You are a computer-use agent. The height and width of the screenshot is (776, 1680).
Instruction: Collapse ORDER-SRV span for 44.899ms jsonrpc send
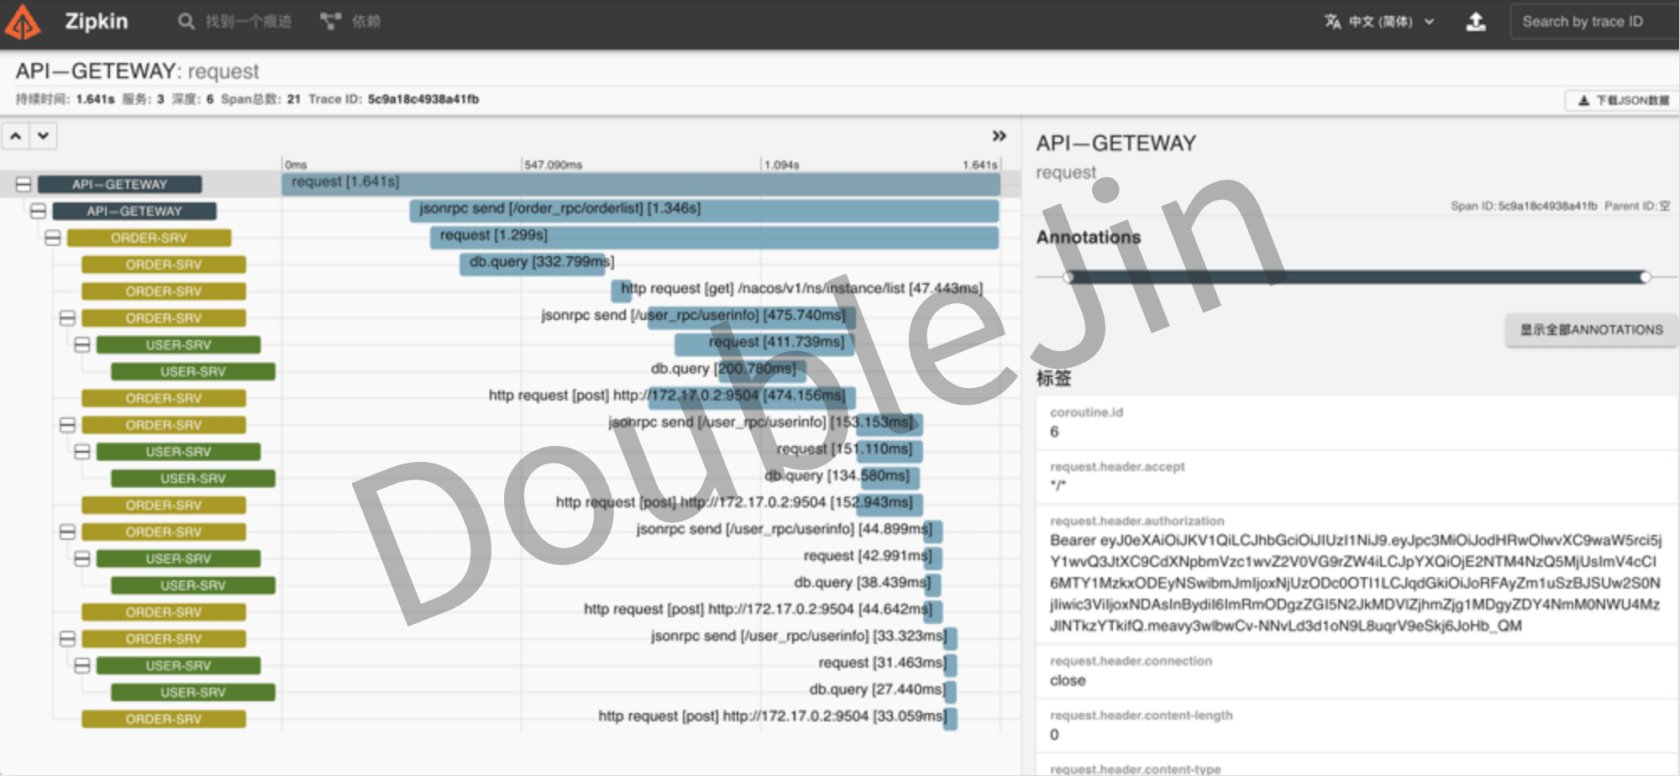pyautogui.click(x=68, y=532)
